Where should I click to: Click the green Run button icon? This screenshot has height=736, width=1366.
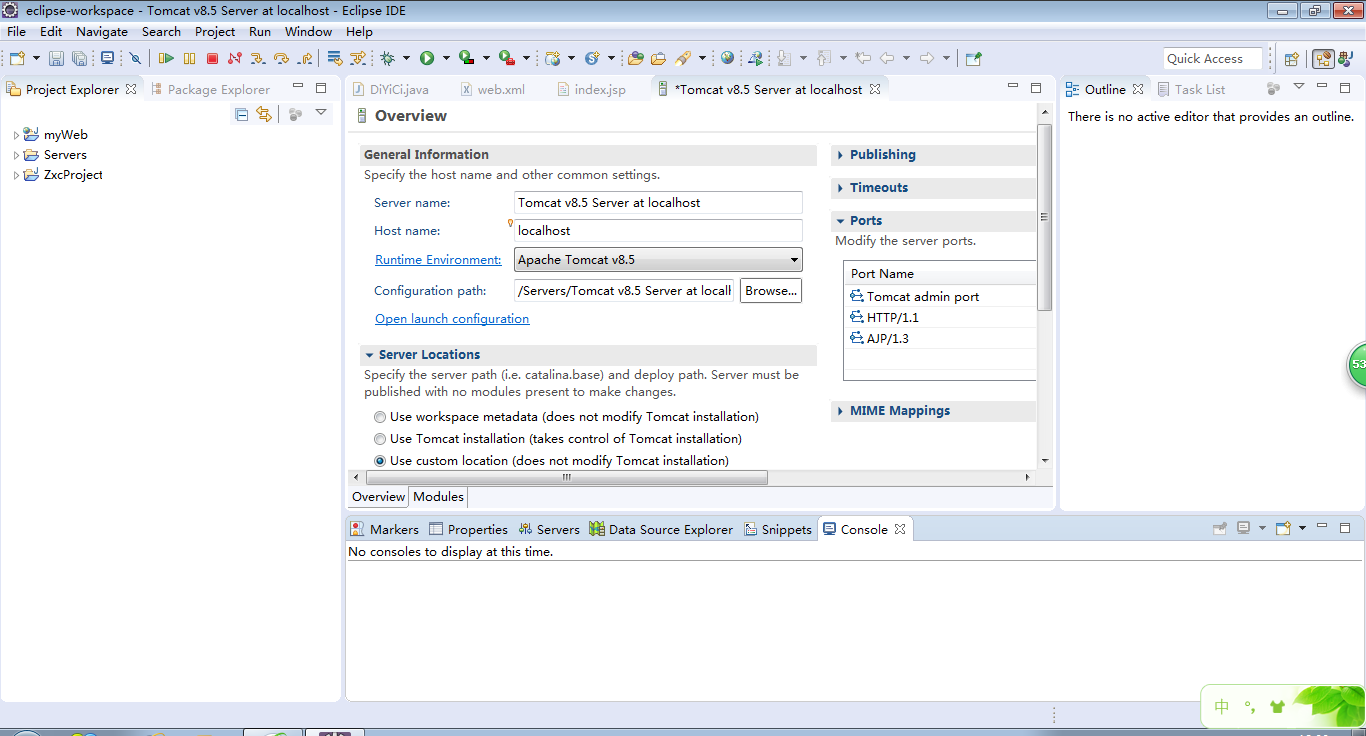click(427, 58)
